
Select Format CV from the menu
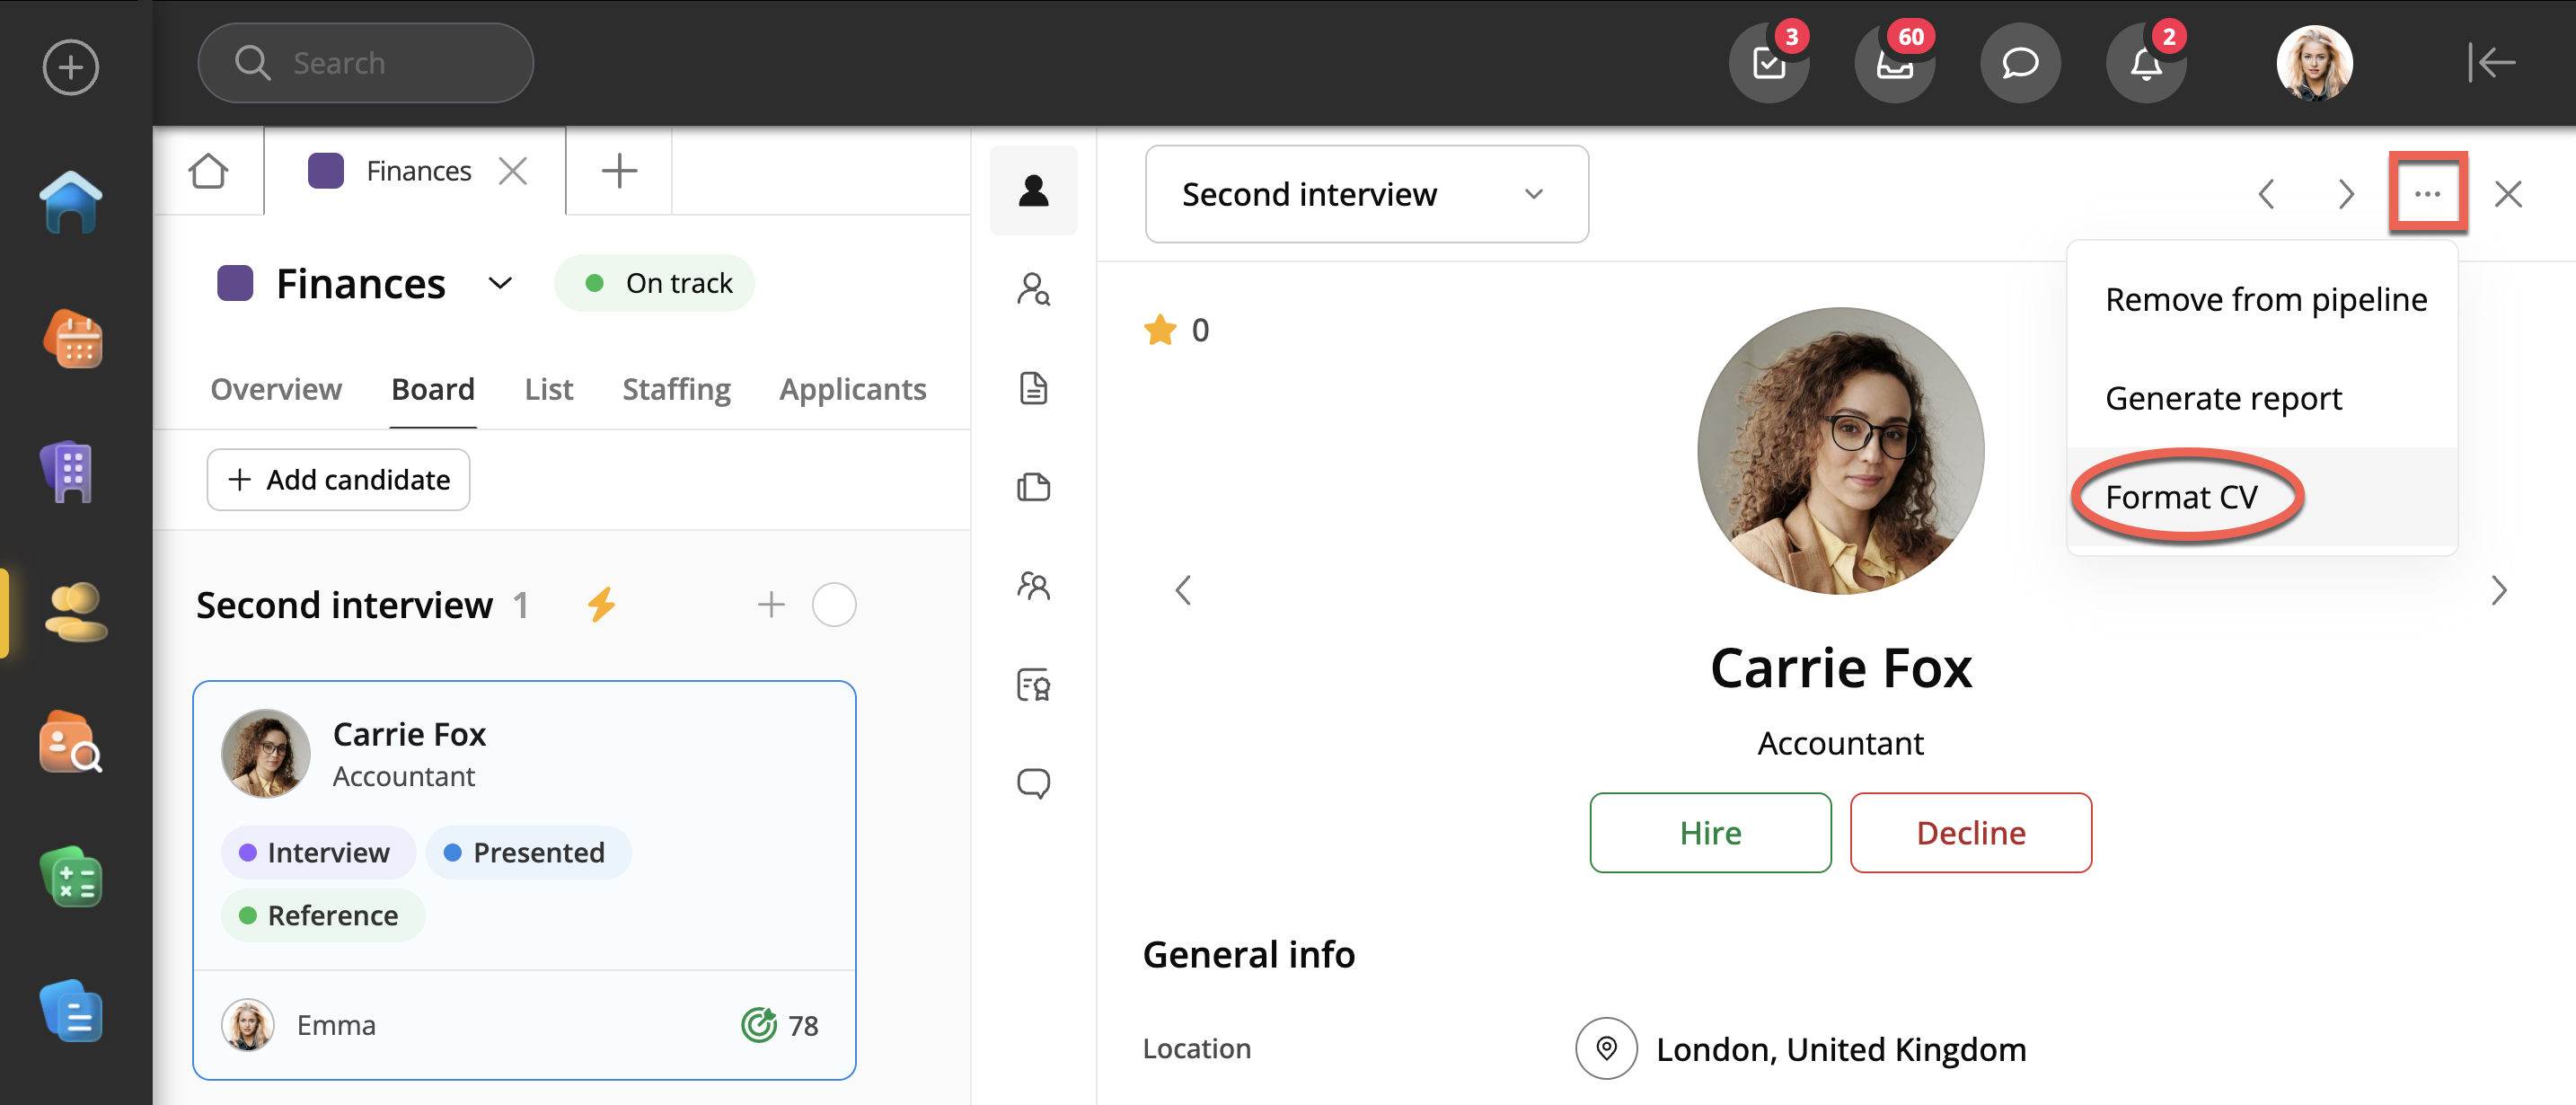click(x=2181, y=497)
